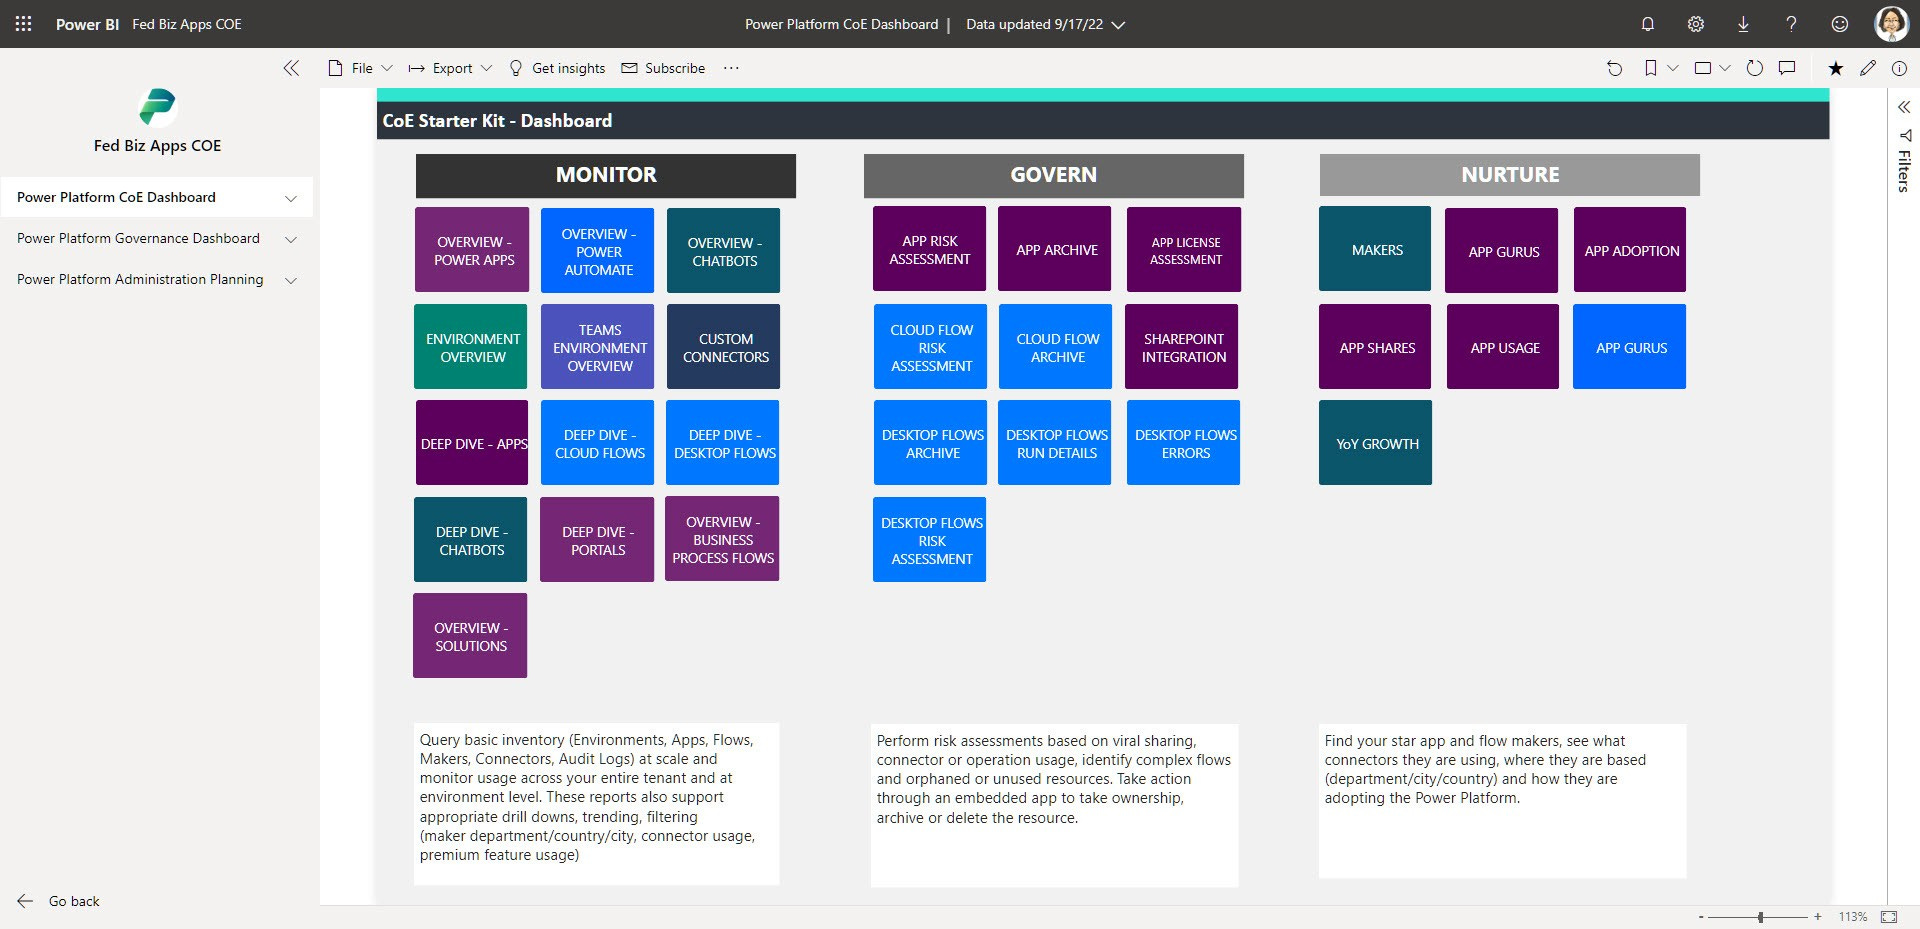1920x929 pixels.
Task: Click the download arrow icon
Action: click(x=1743, y=24)
